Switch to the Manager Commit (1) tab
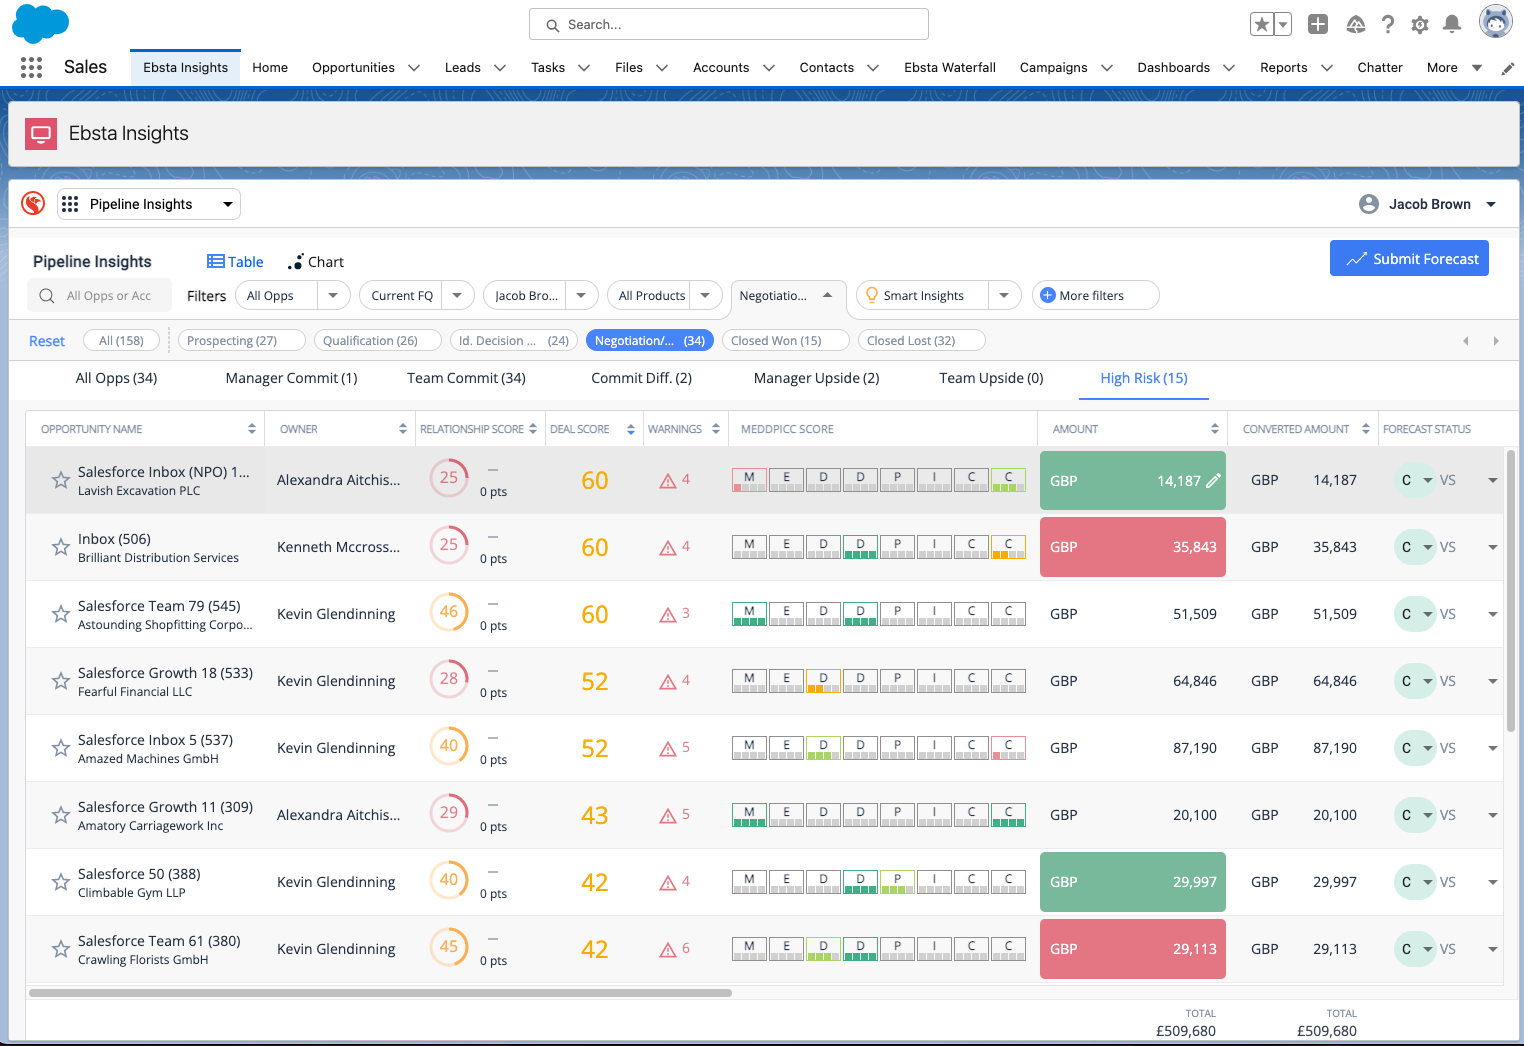 click(291, 378)
